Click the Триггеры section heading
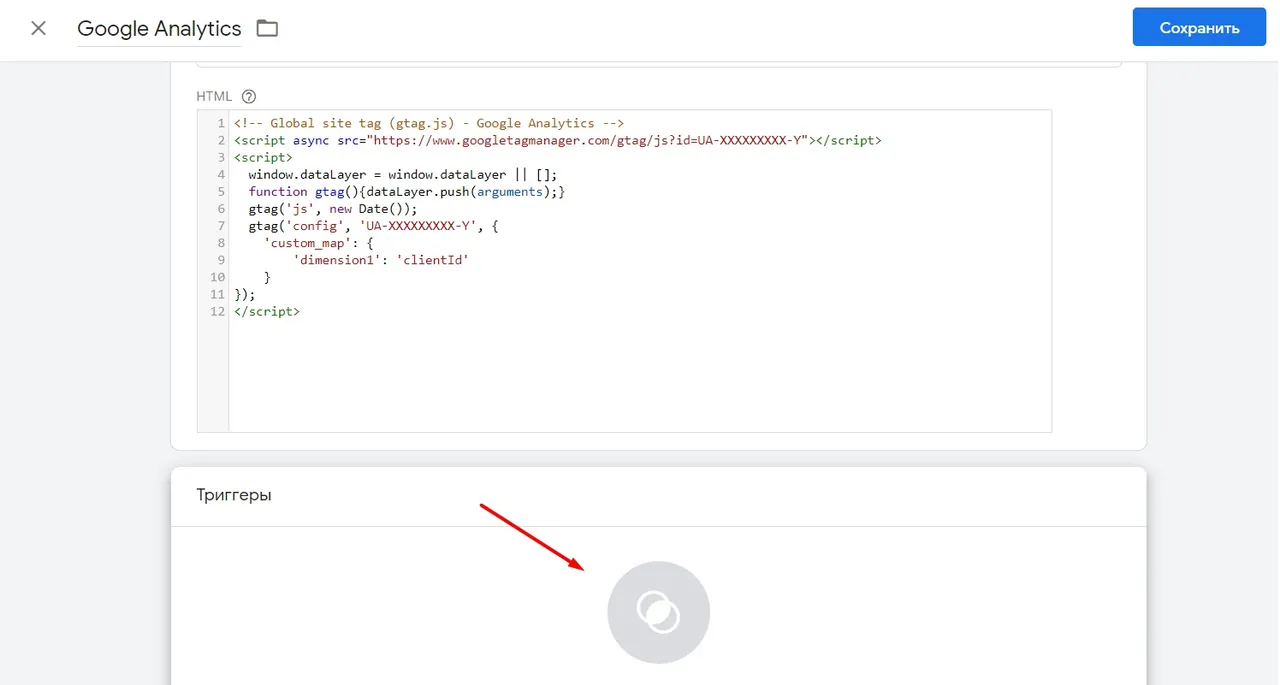 [x=234, y=495]
